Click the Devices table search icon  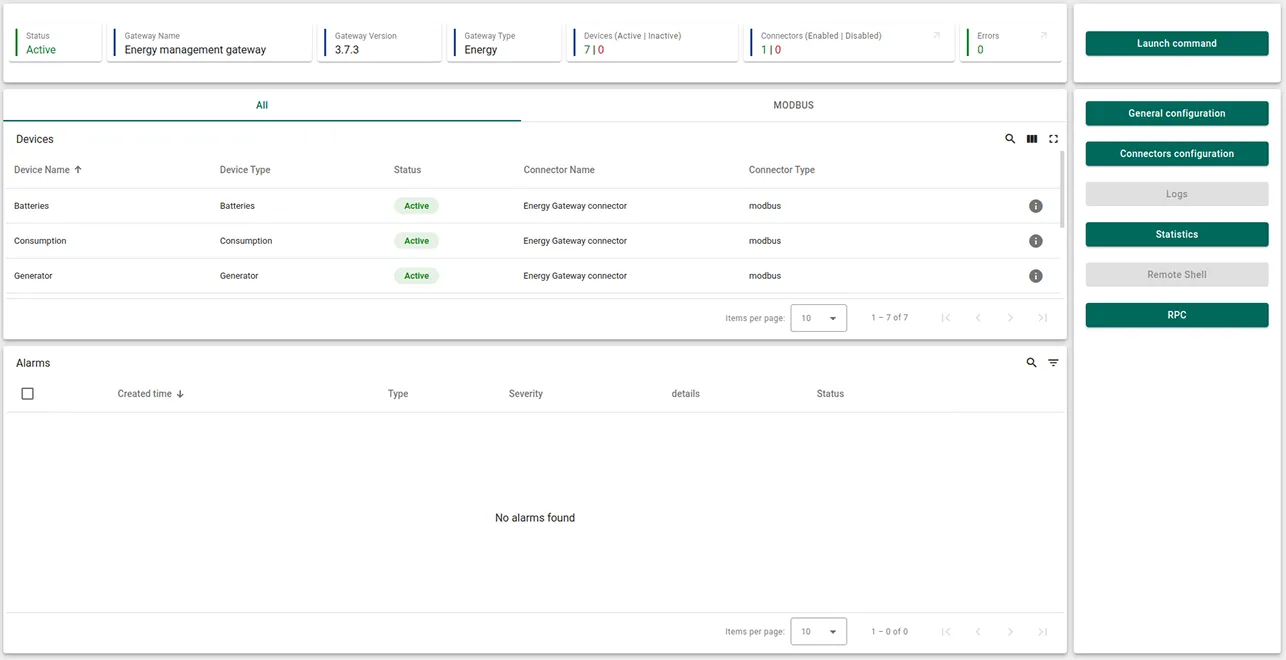point(1010,139)
